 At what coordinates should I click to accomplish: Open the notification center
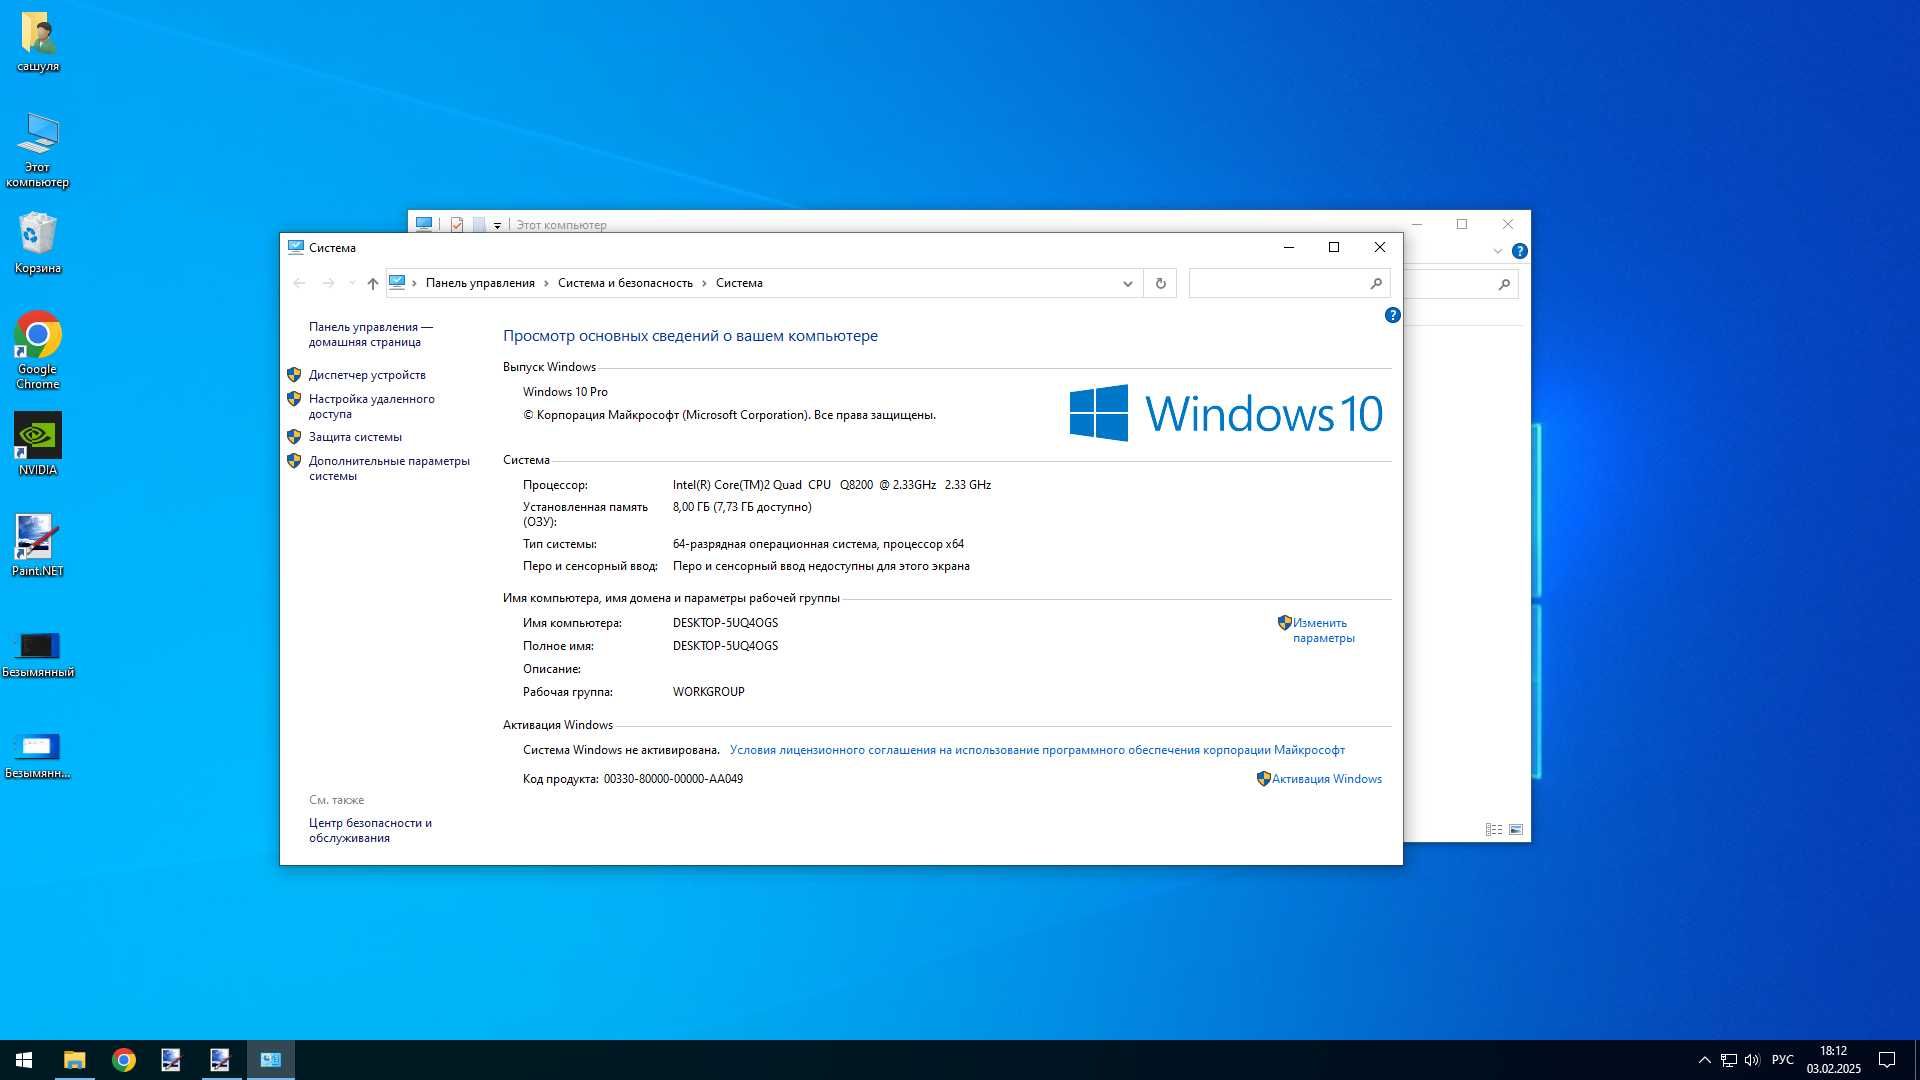1887,1060
